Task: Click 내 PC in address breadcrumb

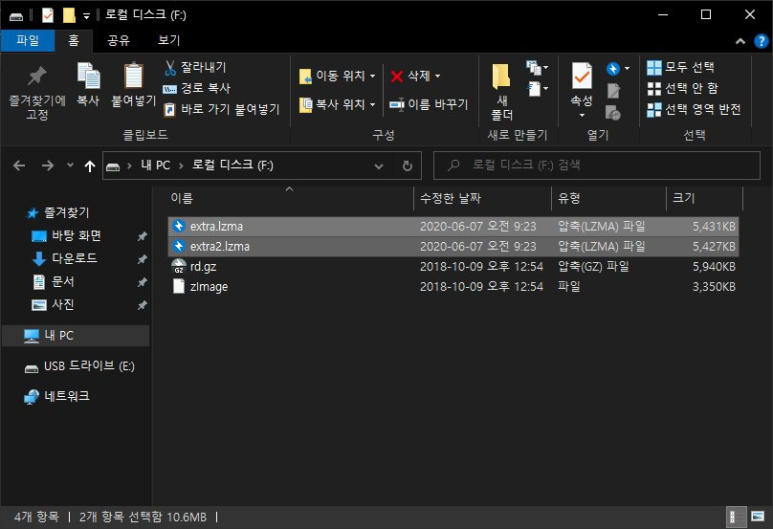Action: 155,166
